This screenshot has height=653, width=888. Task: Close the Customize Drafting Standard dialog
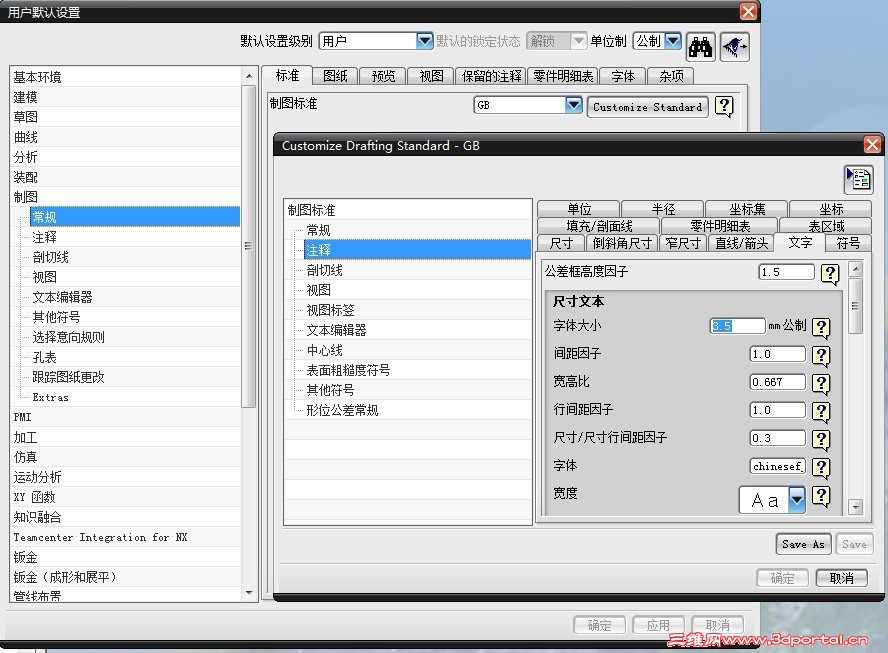pos(872,145)
